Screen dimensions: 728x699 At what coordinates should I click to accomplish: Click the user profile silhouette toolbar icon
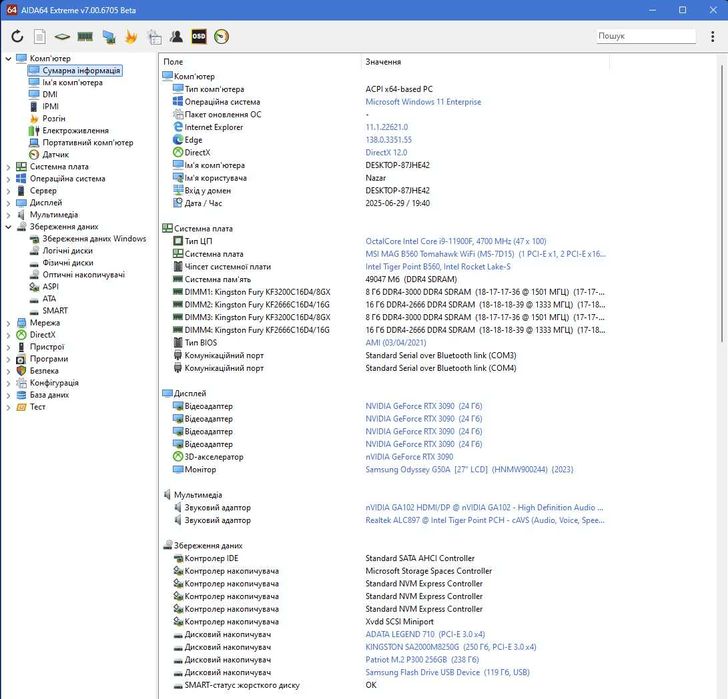point(176,36)
